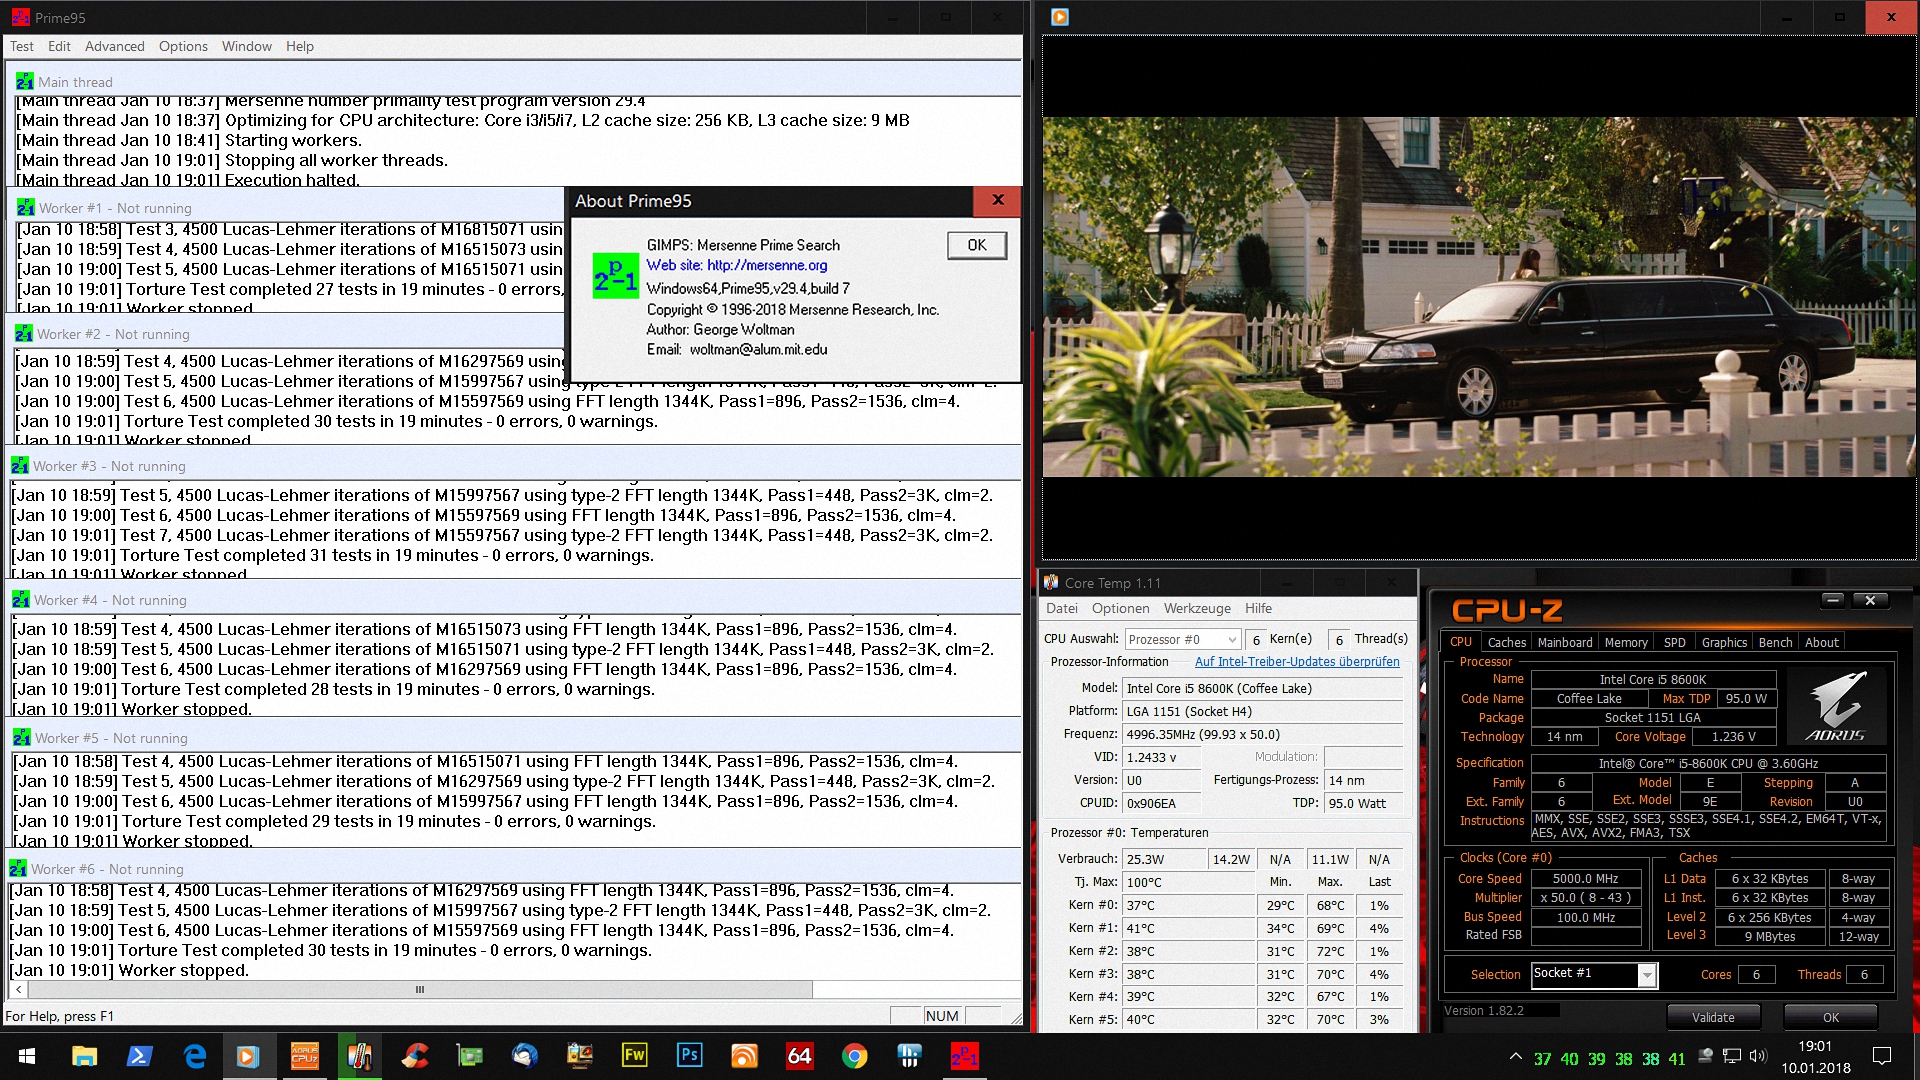Click the speaker volume tray icon

point(1758,1056)
